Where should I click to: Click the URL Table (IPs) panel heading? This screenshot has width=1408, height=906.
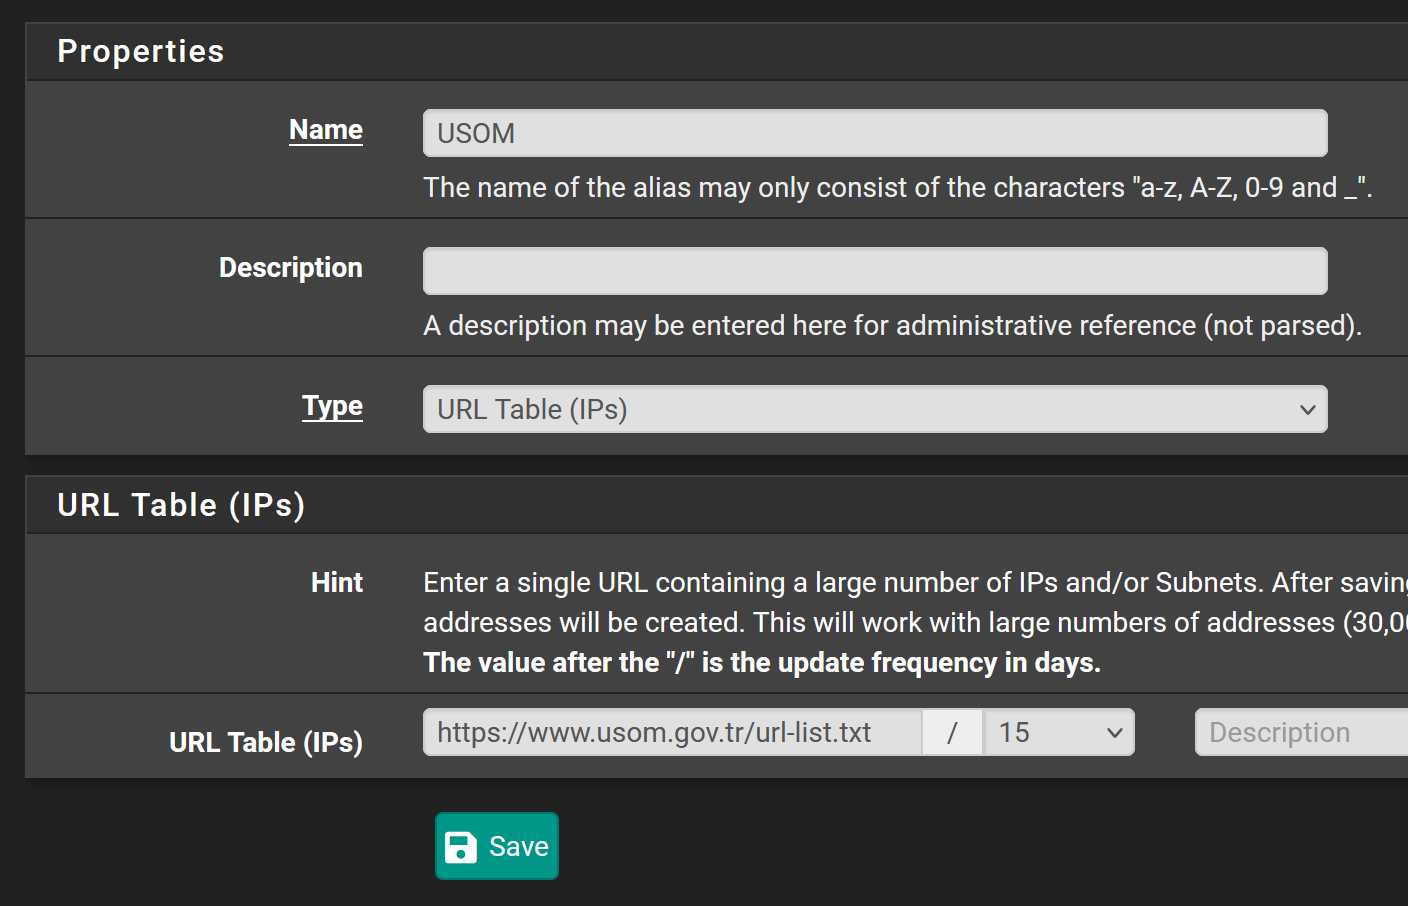tap(181, 505)
